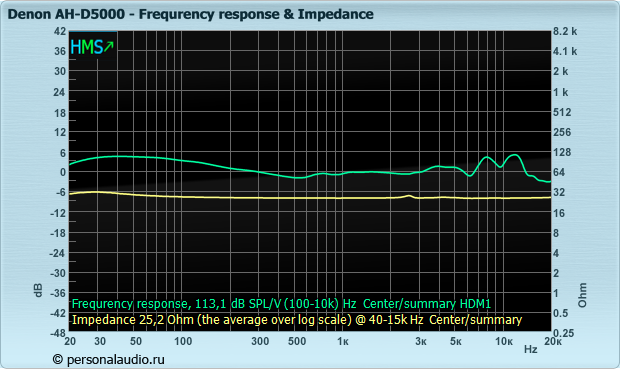The height and width of the screenshot is (369, 620).
Task: Open the personalaudio.ru copyright link
Action: coord(108,360)
